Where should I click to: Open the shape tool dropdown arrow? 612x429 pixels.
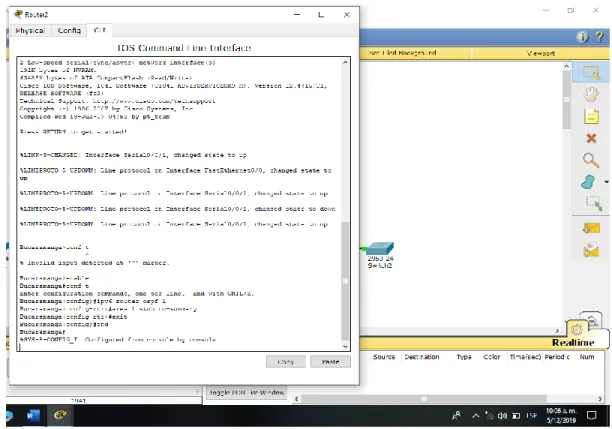pos(606,182)
